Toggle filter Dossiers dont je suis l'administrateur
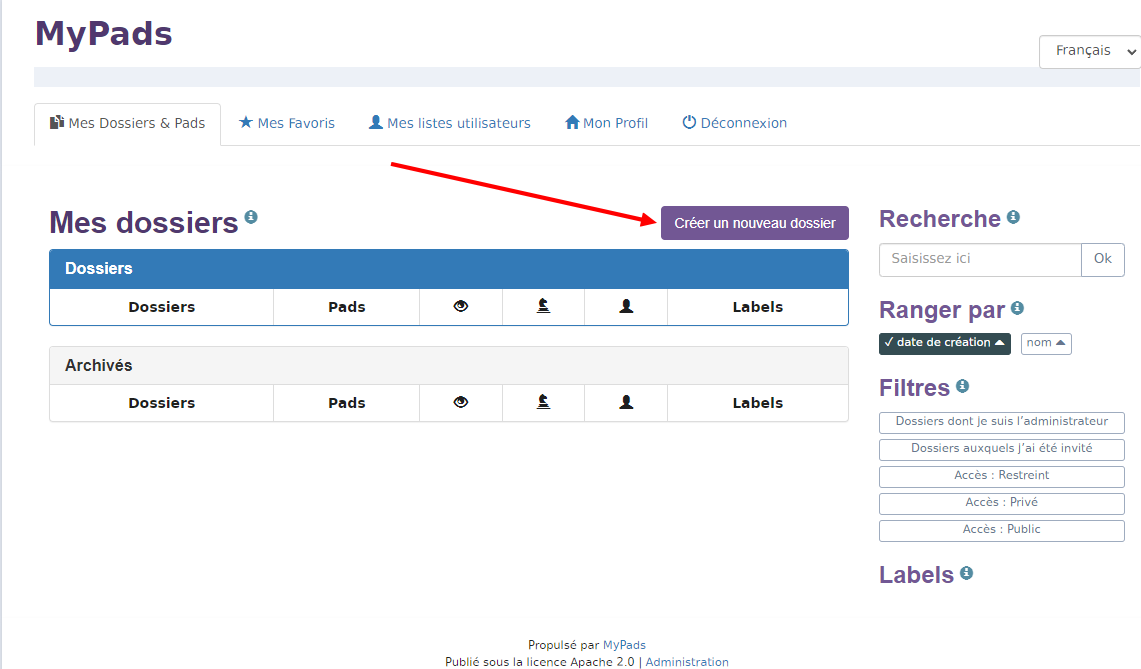Image resolution: width=1141 pixels, height=669 pixels. (x=1001, y=422)
